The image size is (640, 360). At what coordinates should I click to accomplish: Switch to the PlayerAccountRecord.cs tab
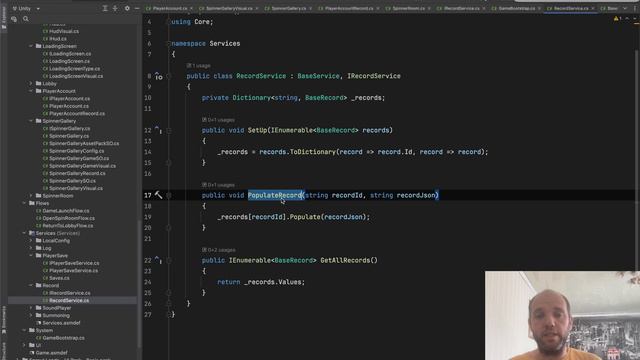[349, 8]
